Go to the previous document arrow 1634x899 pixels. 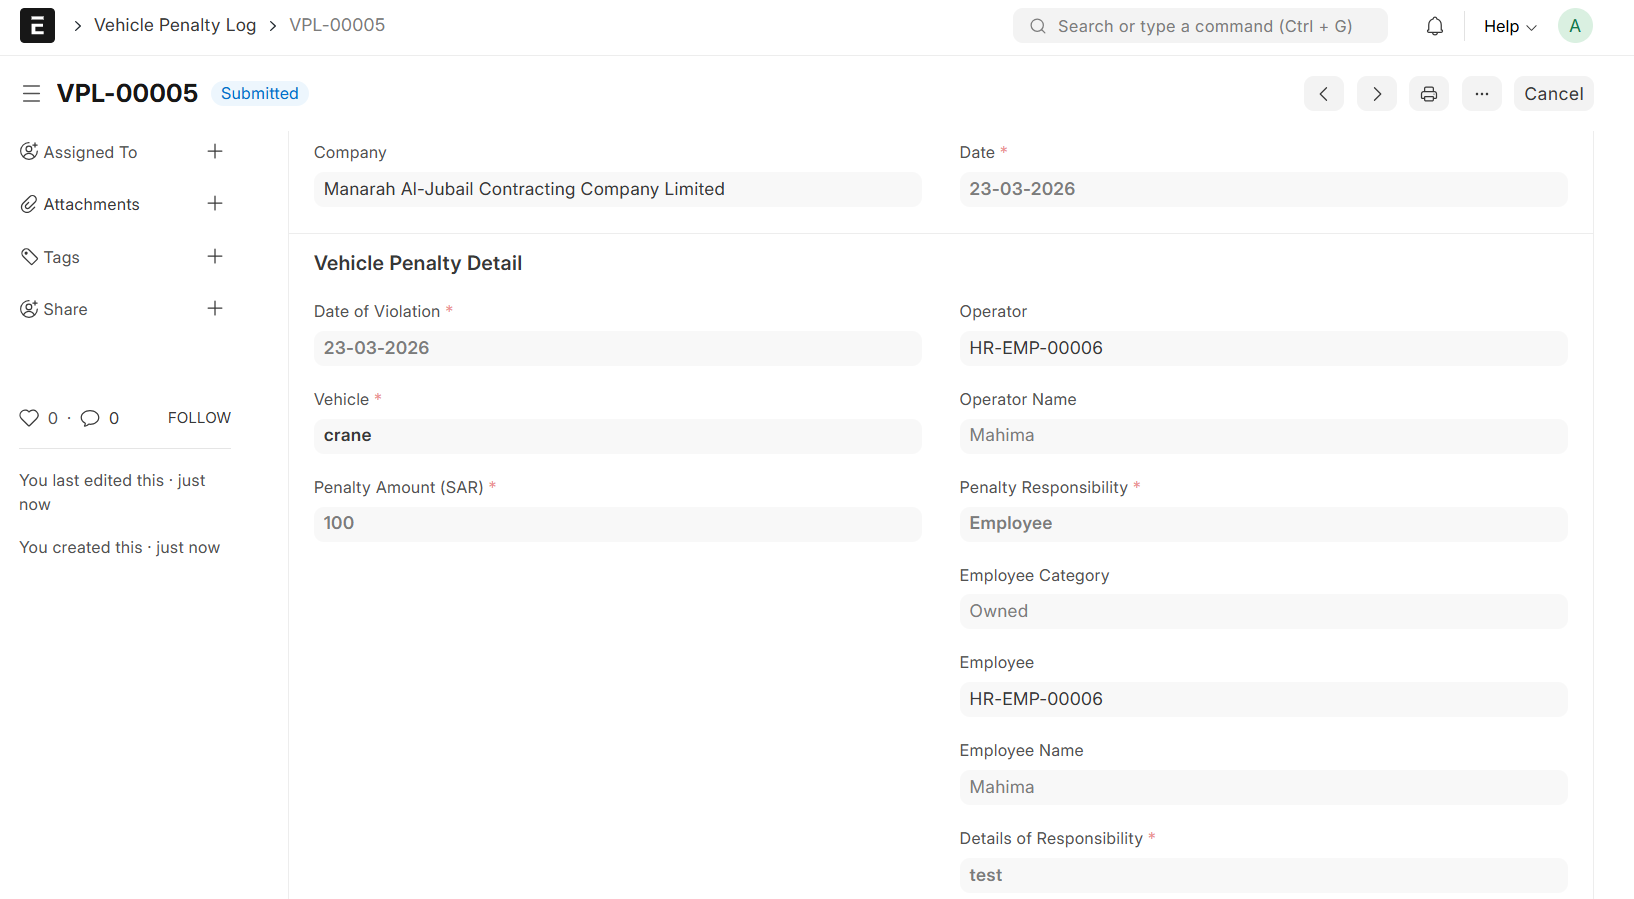(1323, 94)
